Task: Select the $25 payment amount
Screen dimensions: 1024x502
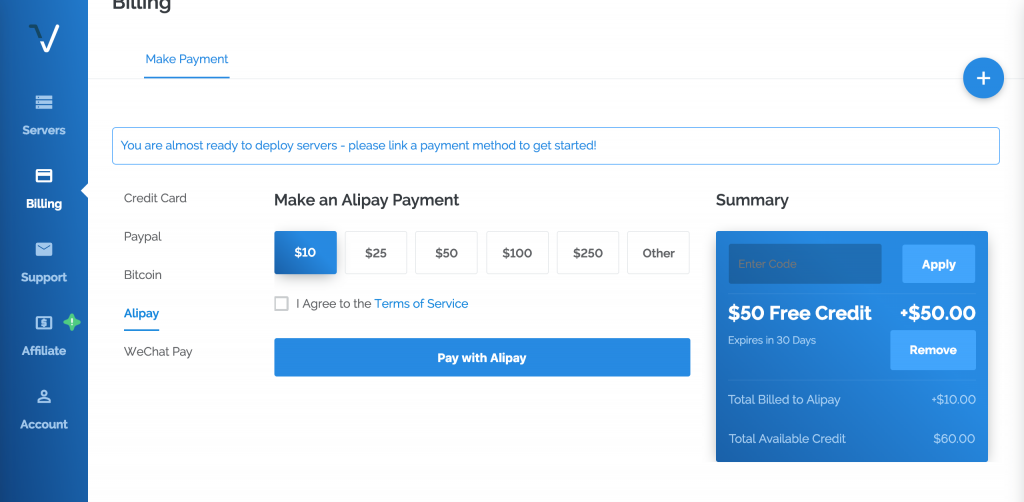Action: 376,253
